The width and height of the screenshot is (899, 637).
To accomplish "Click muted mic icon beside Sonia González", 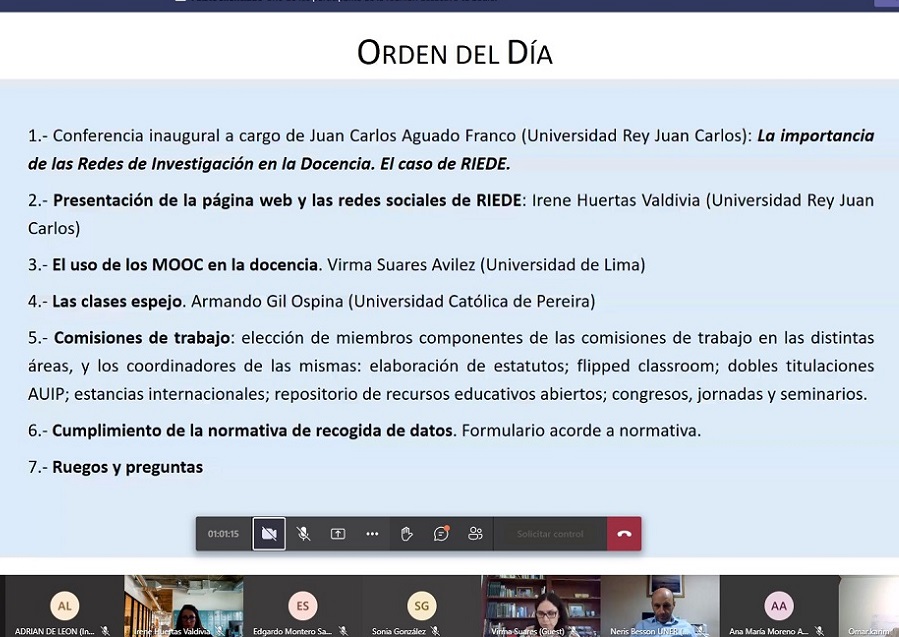I will click(436, 631).
